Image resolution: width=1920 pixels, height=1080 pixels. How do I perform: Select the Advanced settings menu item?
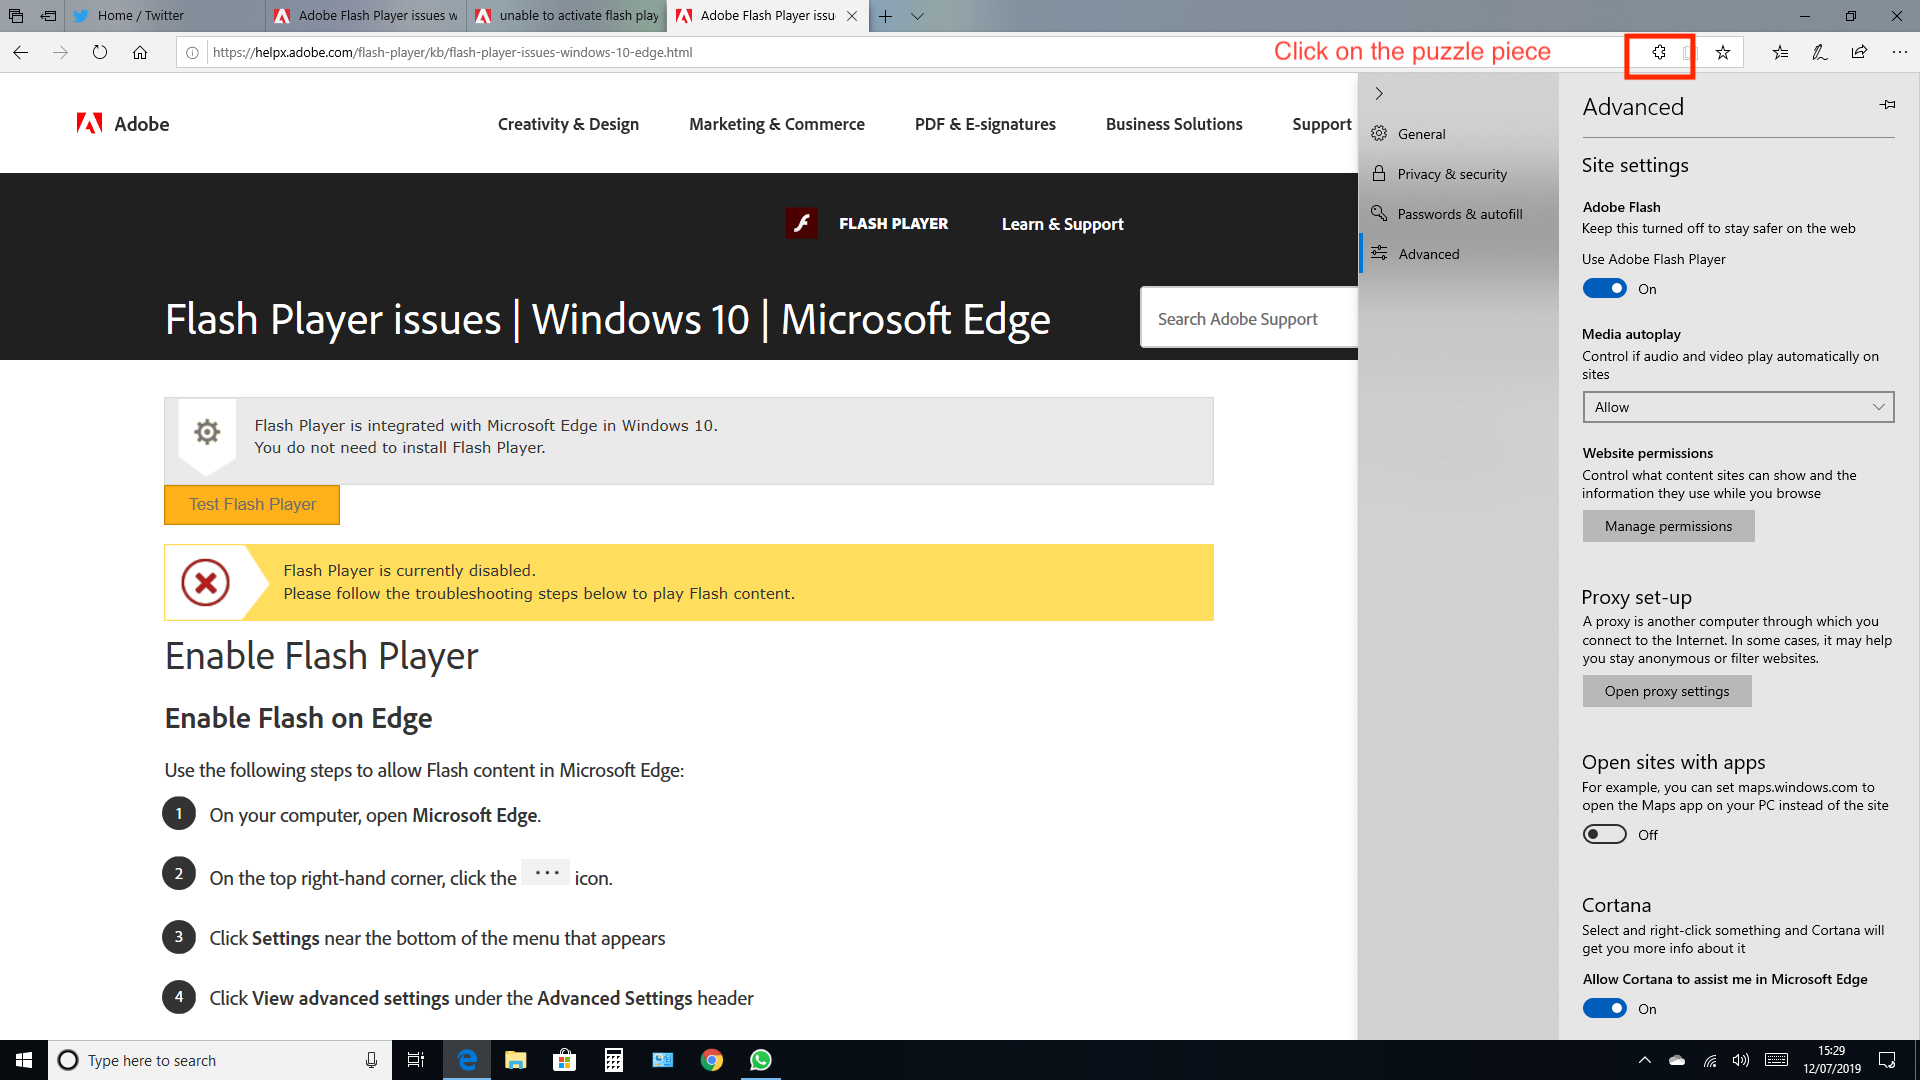pyautogui.click(x=1428, y=253)
